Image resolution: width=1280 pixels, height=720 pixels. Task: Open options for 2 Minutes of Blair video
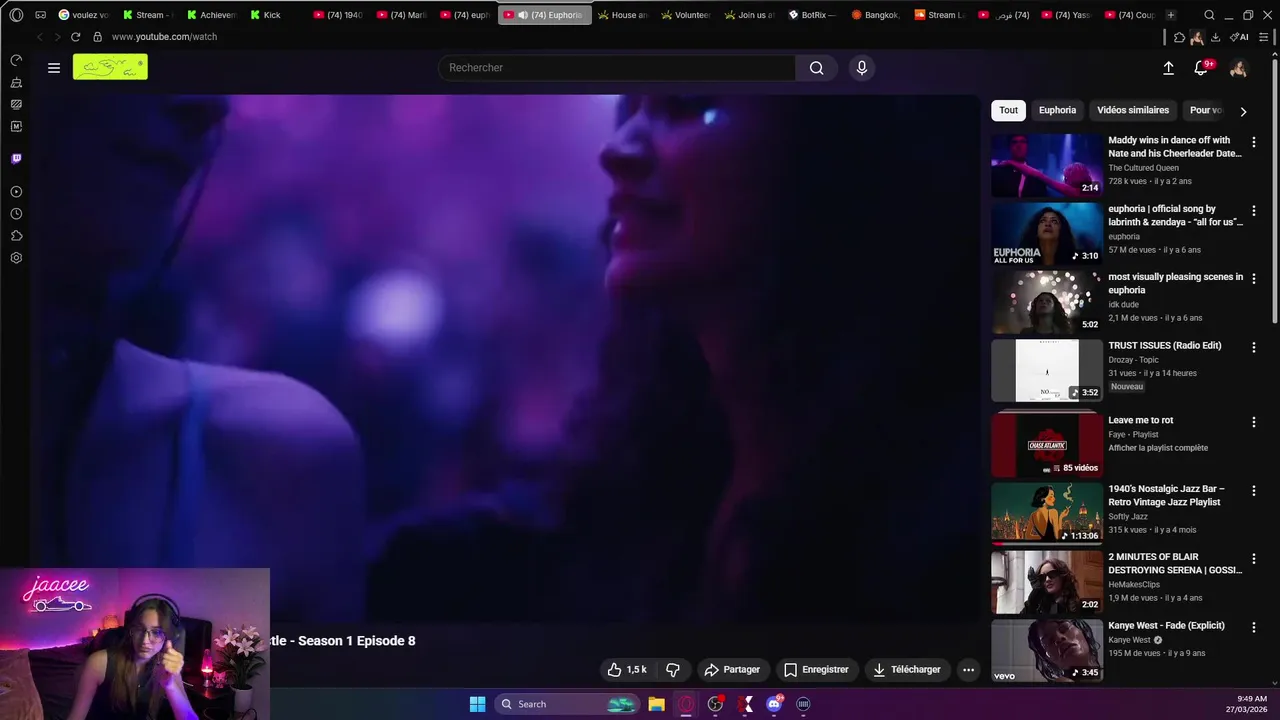(1253, 559)
